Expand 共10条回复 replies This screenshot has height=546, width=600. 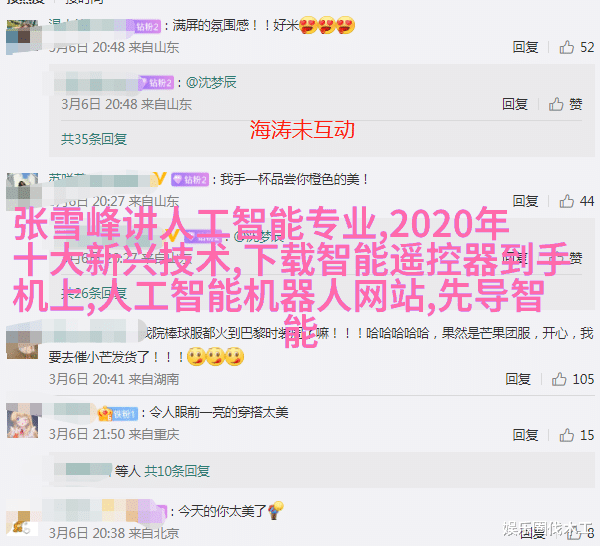tap(177, 471)
